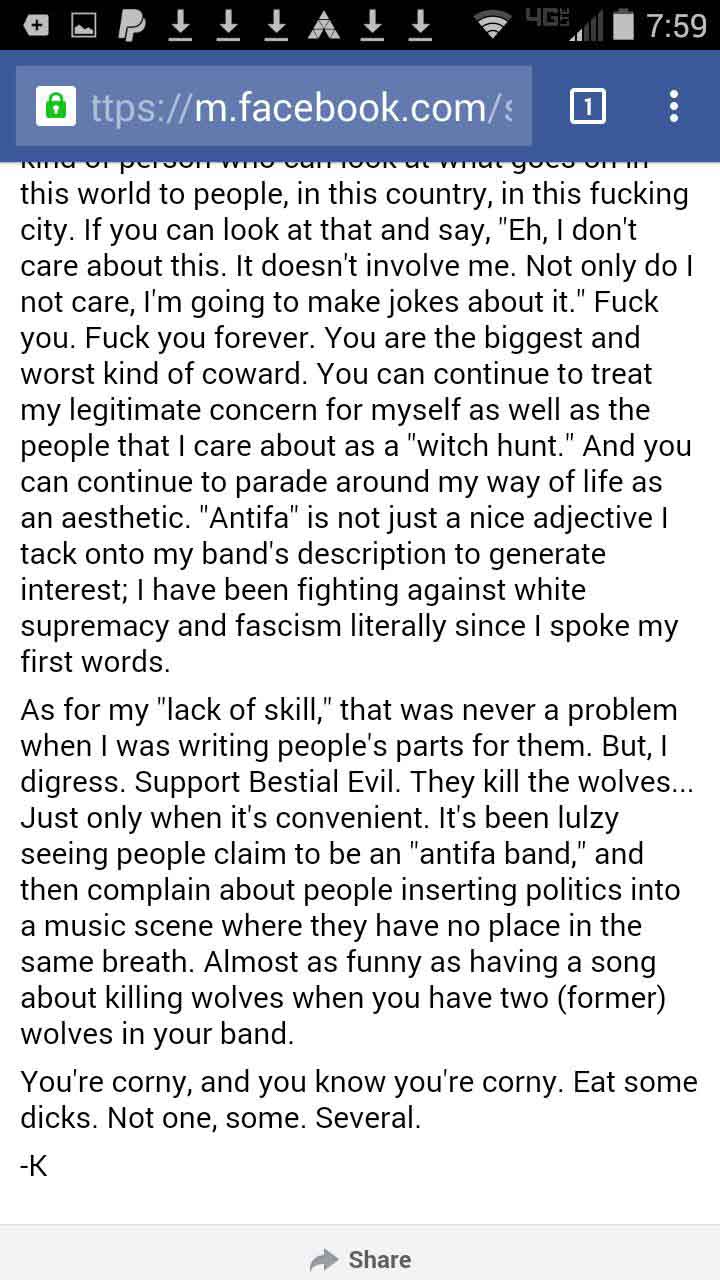Click the paragraph starting "As for my"
This screenshot has width=720, height=1280.
(x=357, y=871)
